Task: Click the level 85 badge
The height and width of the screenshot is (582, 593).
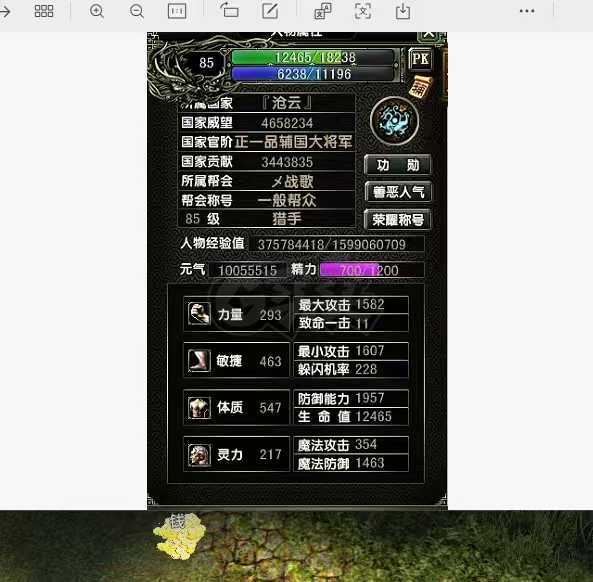Action: [x=206, y=63]
